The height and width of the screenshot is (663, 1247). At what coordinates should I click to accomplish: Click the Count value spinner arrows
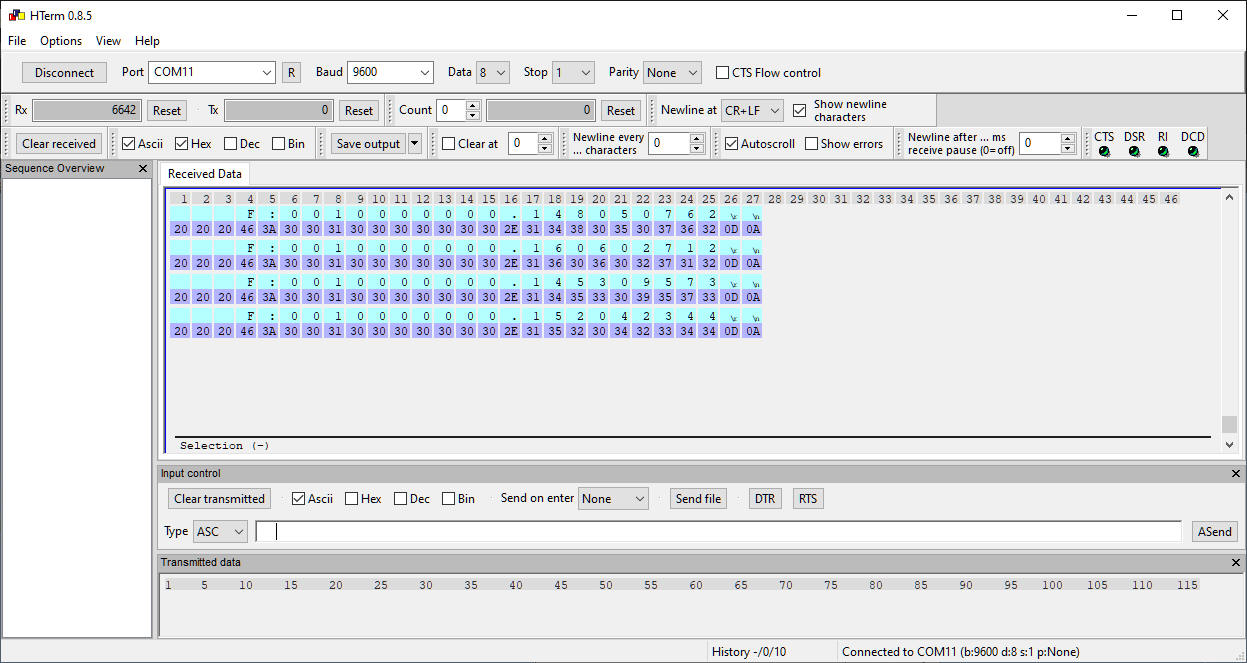(473, 110)
